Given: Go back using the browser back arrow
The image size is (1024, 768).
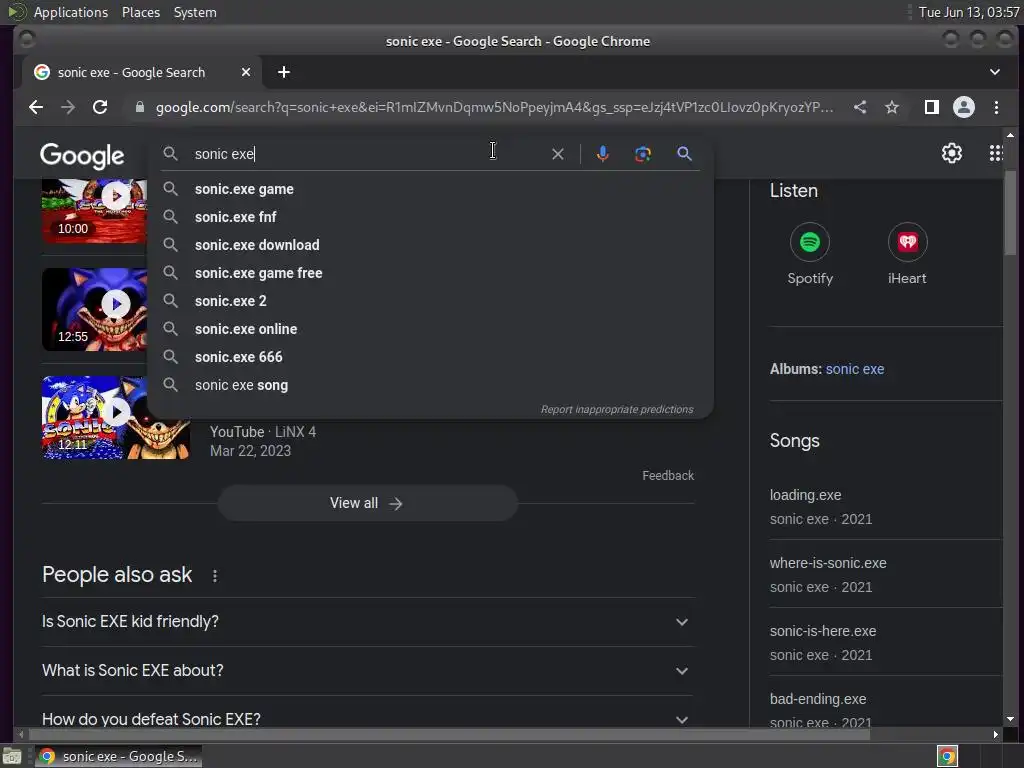Looking at the screenshot, I should tap(36, 107).
